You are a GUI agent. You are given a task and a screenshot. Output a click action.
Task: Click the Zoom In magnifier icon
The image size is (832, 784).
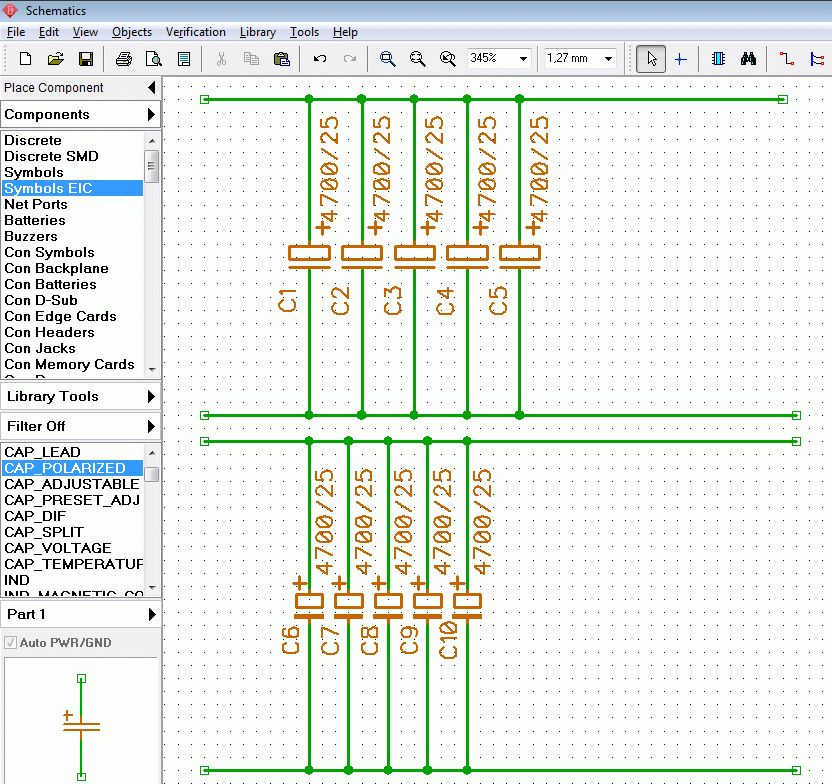tap(387, 59)
